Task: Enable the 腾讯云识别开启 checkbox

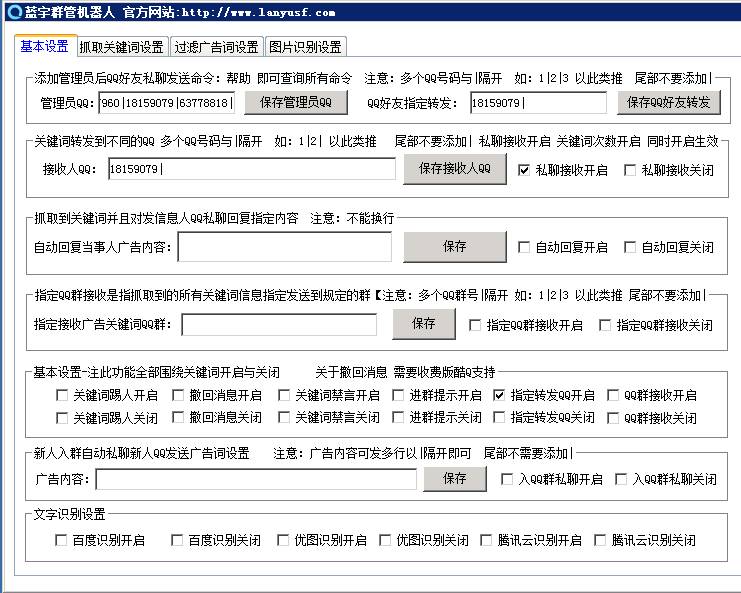Action: (x=486, y=540)
